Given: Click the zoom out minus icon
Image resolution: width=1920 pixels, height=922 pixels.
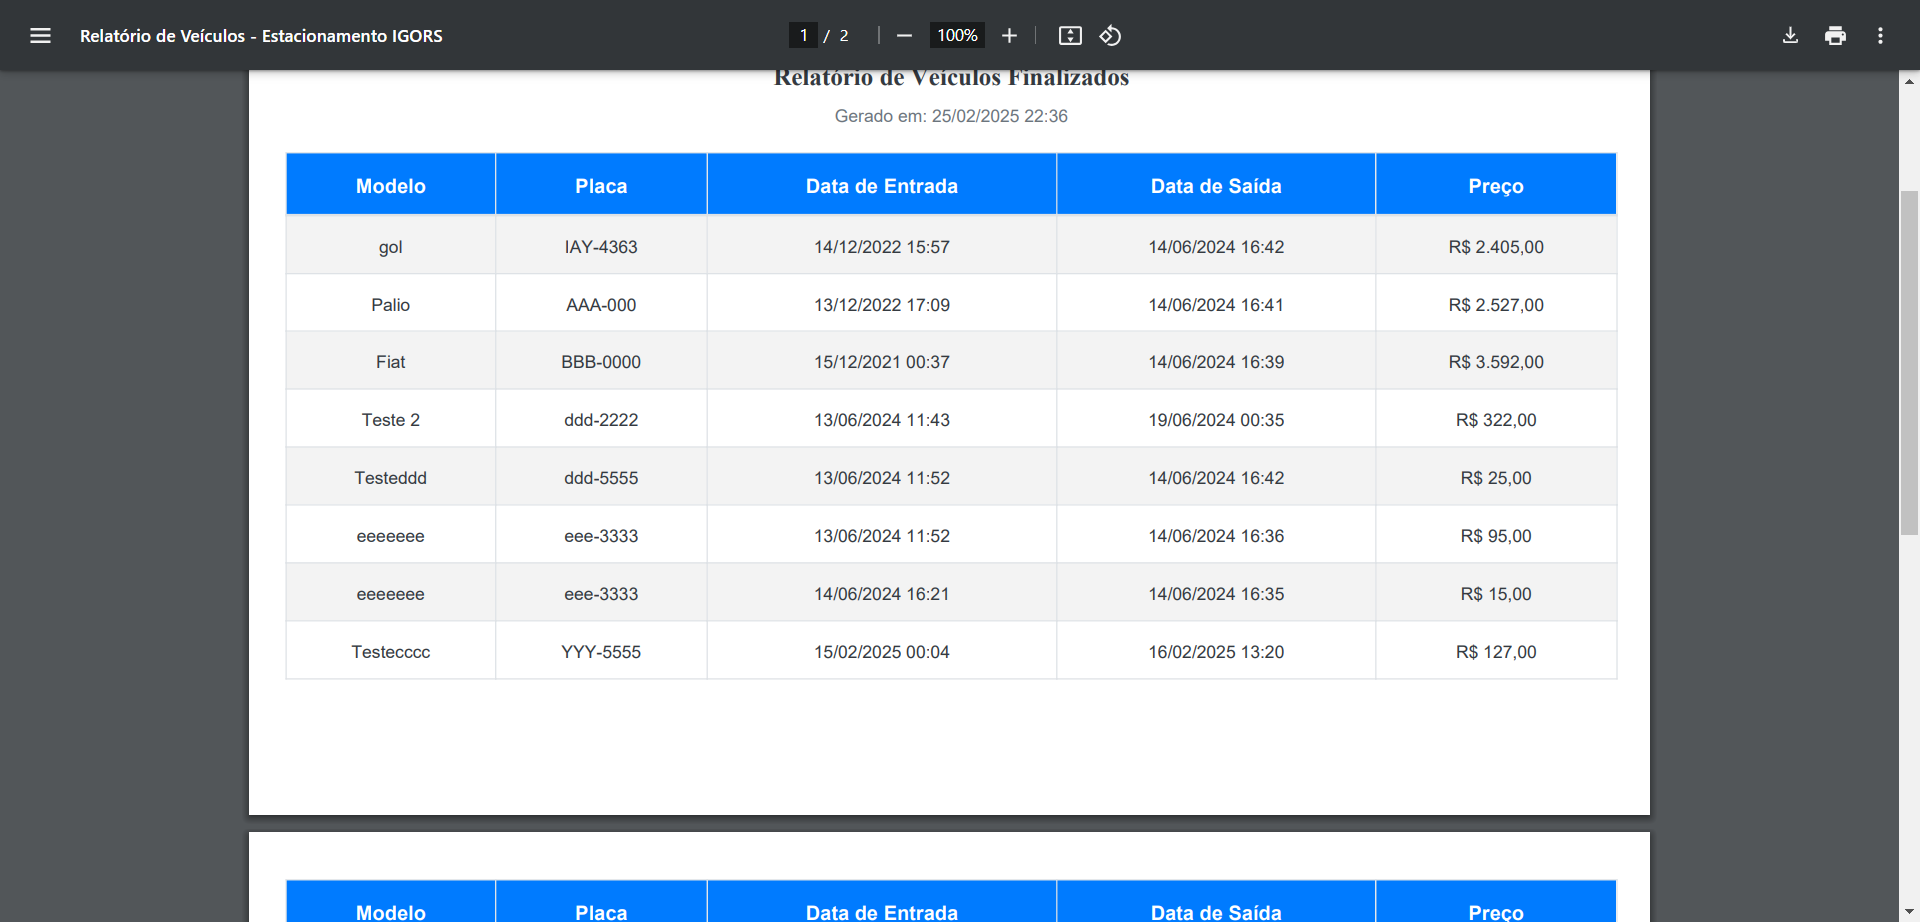Looking at the screenshot, I should [x=904, y=36].
